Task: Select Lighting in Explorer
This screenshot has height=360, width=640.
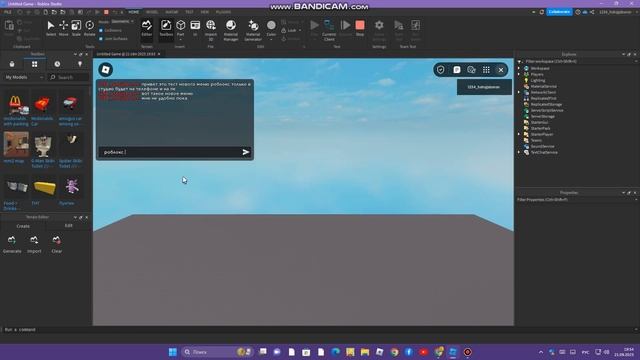Action: pos(538,80)
